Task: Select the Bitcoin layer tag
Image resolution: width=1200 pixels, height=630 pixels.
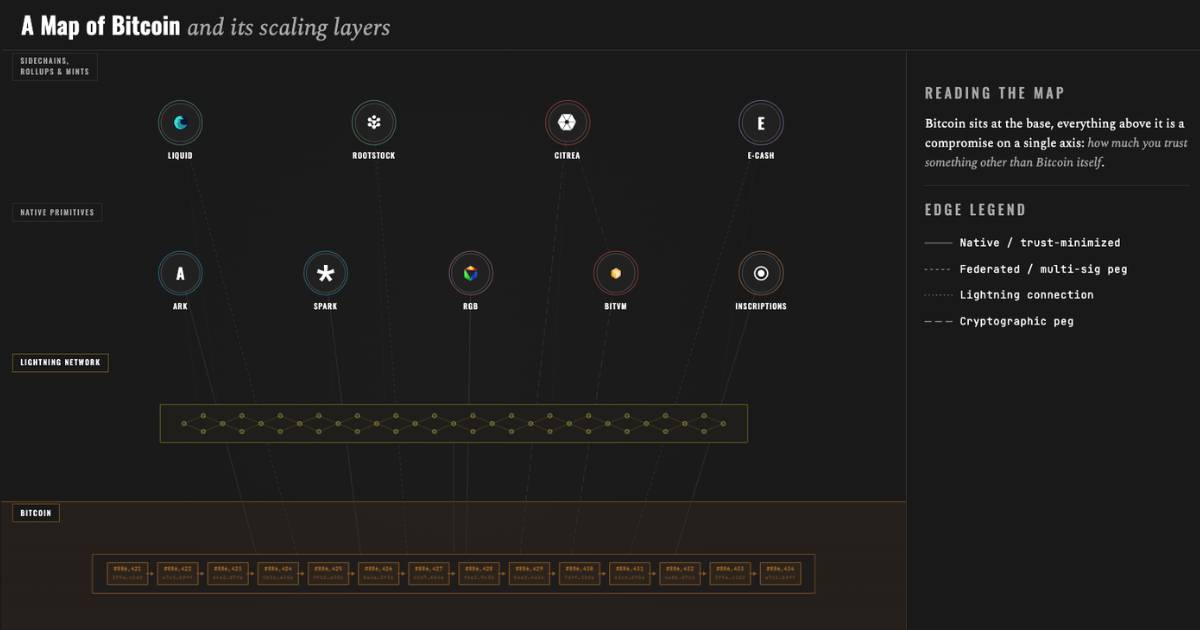Action: click(36, 513)
